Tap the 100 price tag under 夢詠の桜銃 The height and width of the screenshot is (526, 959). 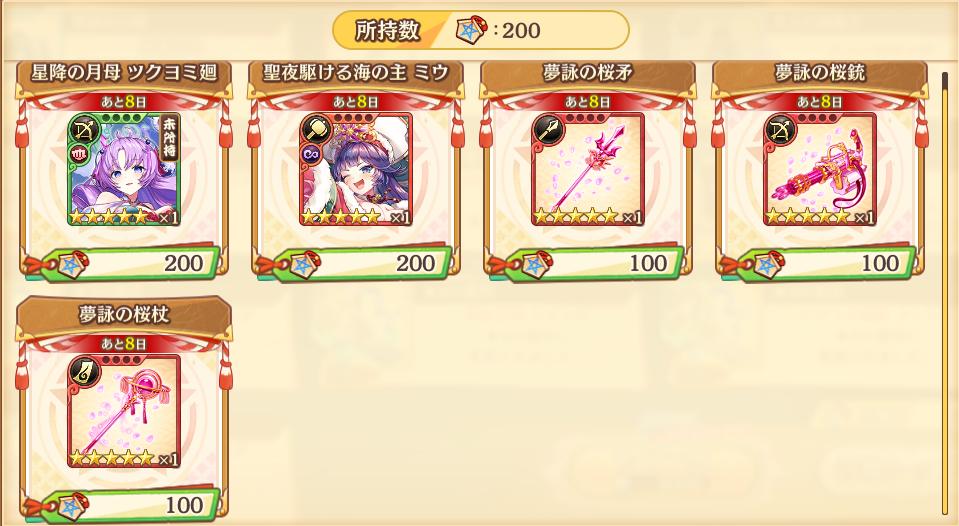818,264
